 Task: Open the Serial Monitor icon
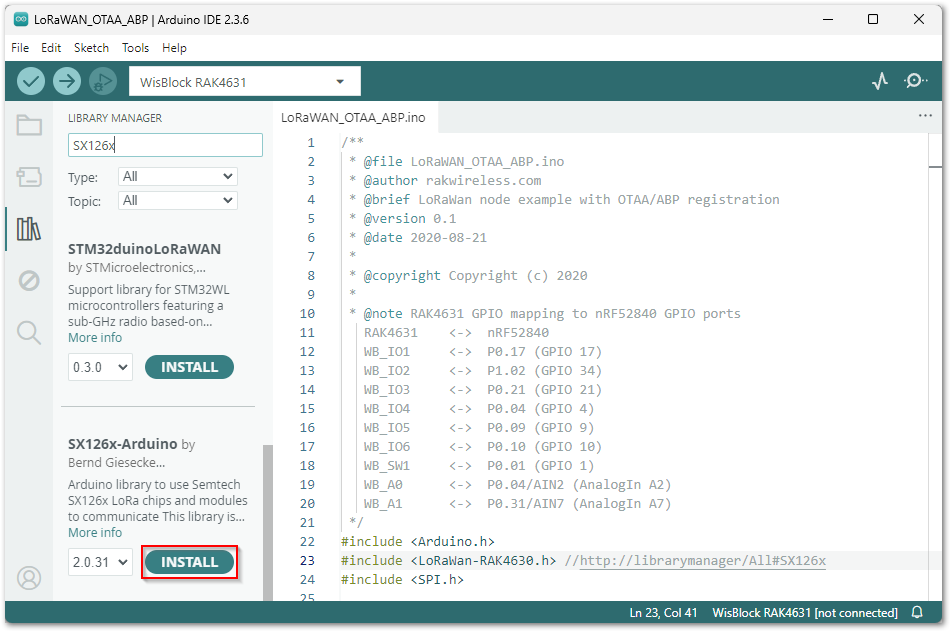point(915,81)
